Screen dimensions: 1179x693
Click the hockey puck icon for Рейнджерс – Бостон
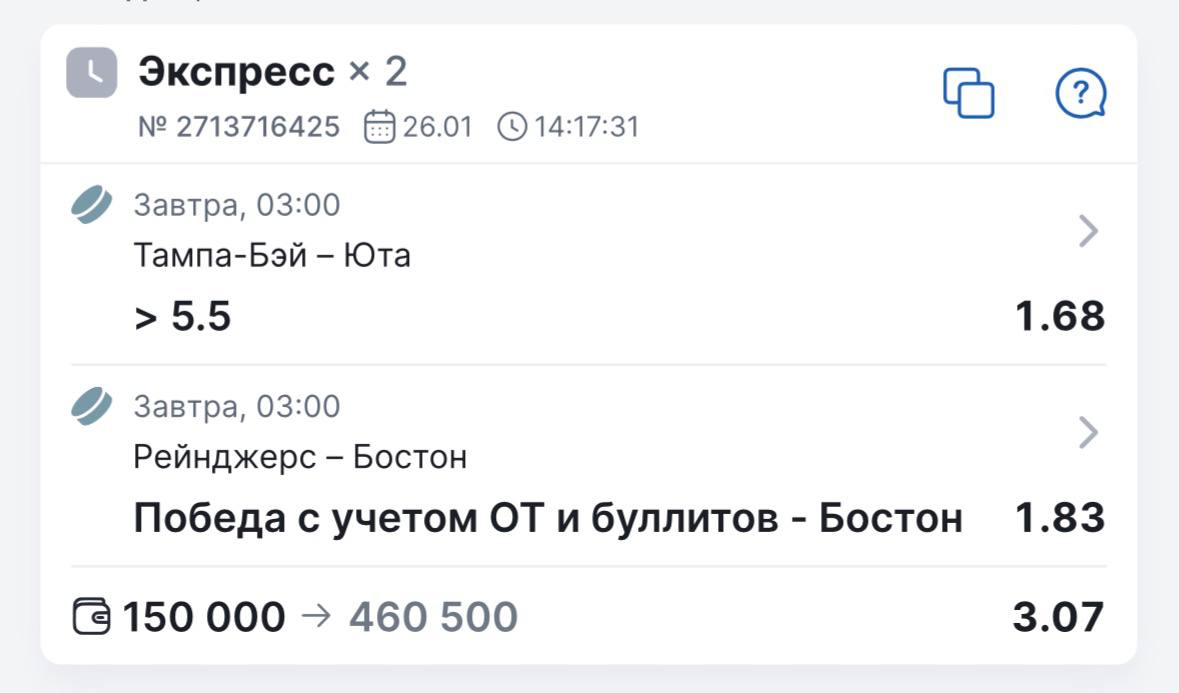point(92,407)
